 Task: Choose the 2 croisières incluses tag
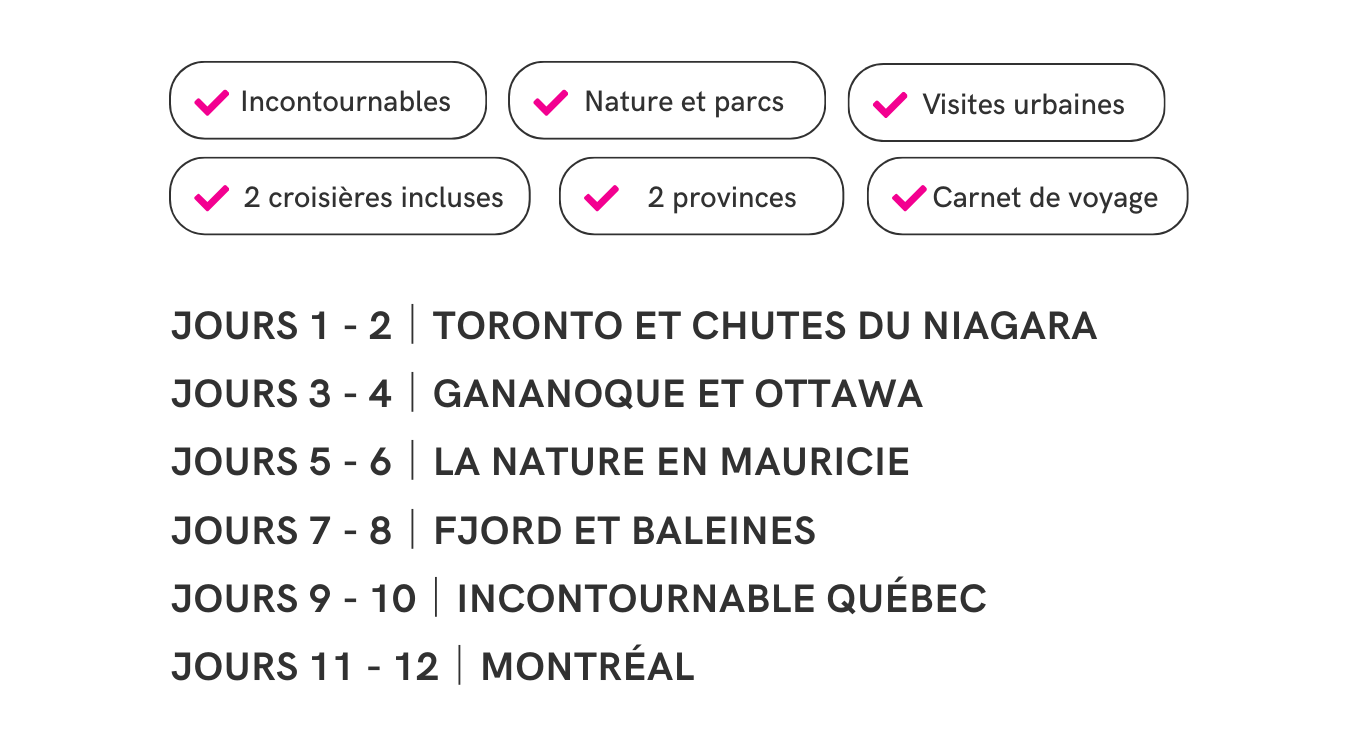350,196
